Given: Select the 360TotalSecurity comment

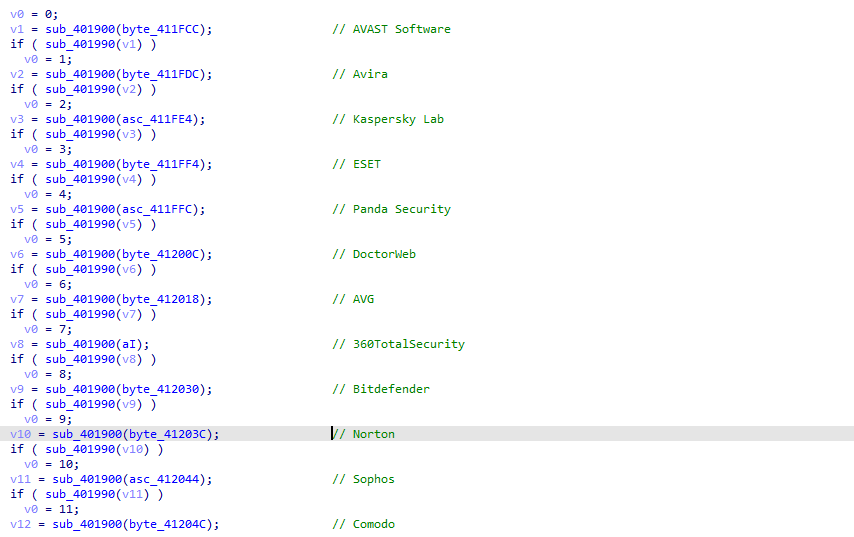Looking at the screenshot, I should [x=398, y=344].
